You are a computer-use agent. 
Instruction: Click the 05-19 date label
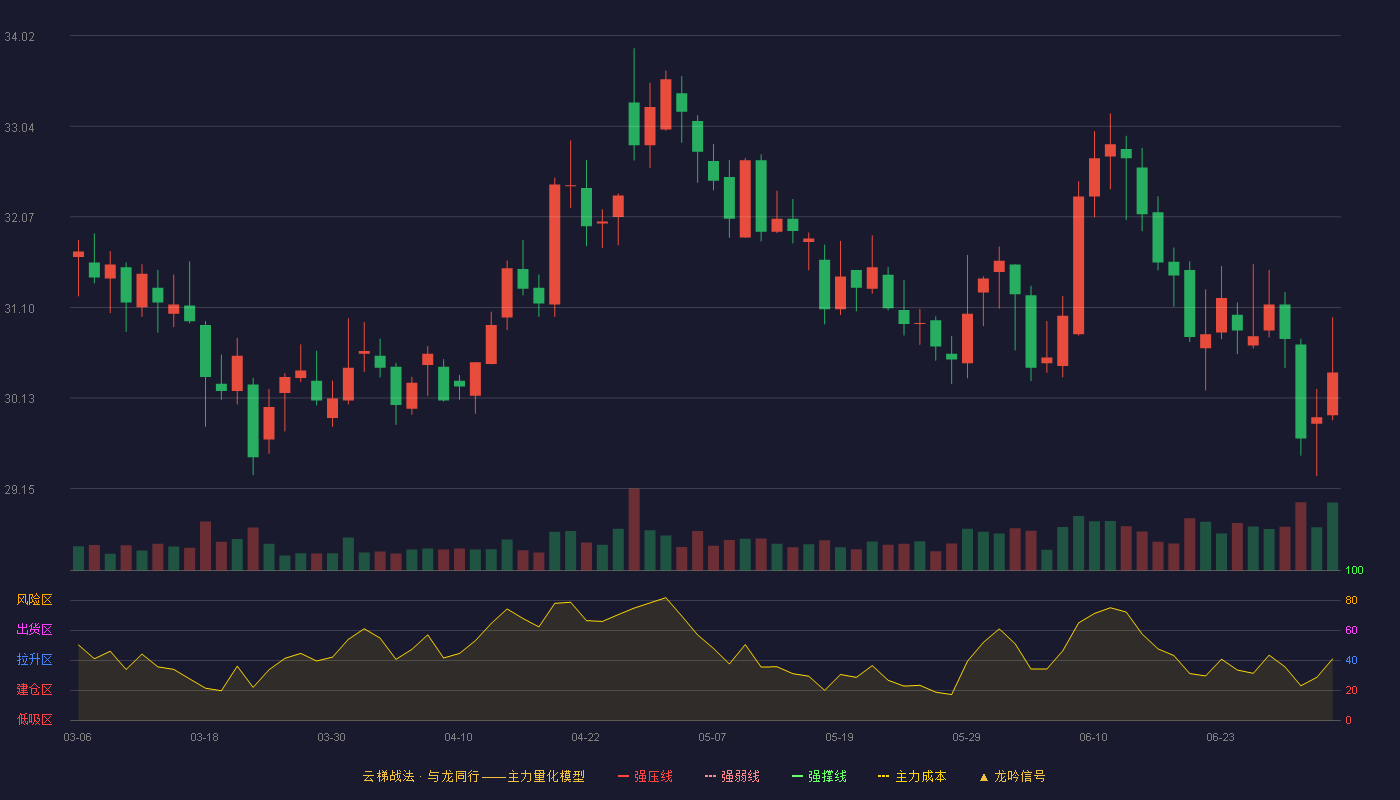tap(840, 737)
